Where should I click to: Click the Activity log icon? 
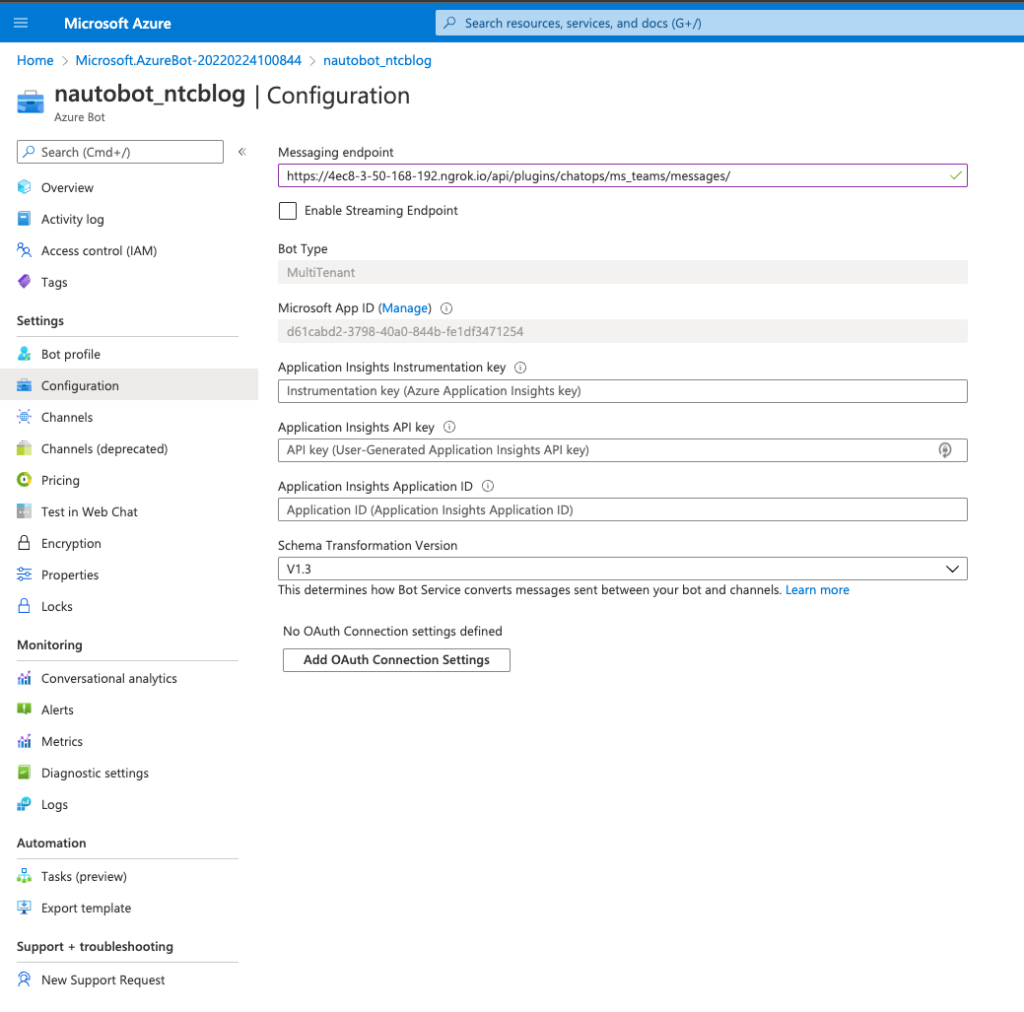click(x=24, y=219)
